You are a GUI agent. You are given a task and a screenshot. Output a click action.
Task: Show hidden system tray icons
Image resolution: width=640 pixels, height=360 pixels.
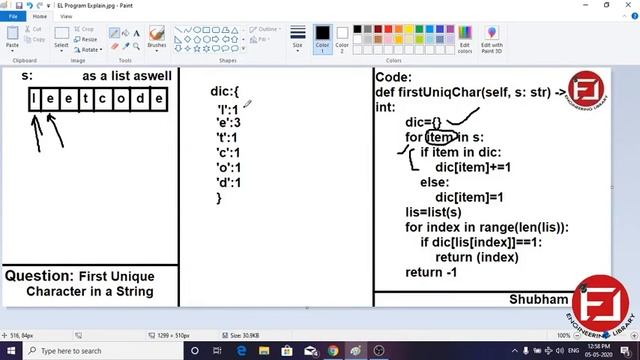pos(515,351)
